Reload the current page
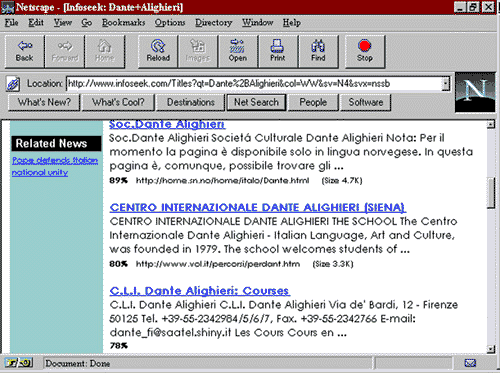 pos(158,52)
